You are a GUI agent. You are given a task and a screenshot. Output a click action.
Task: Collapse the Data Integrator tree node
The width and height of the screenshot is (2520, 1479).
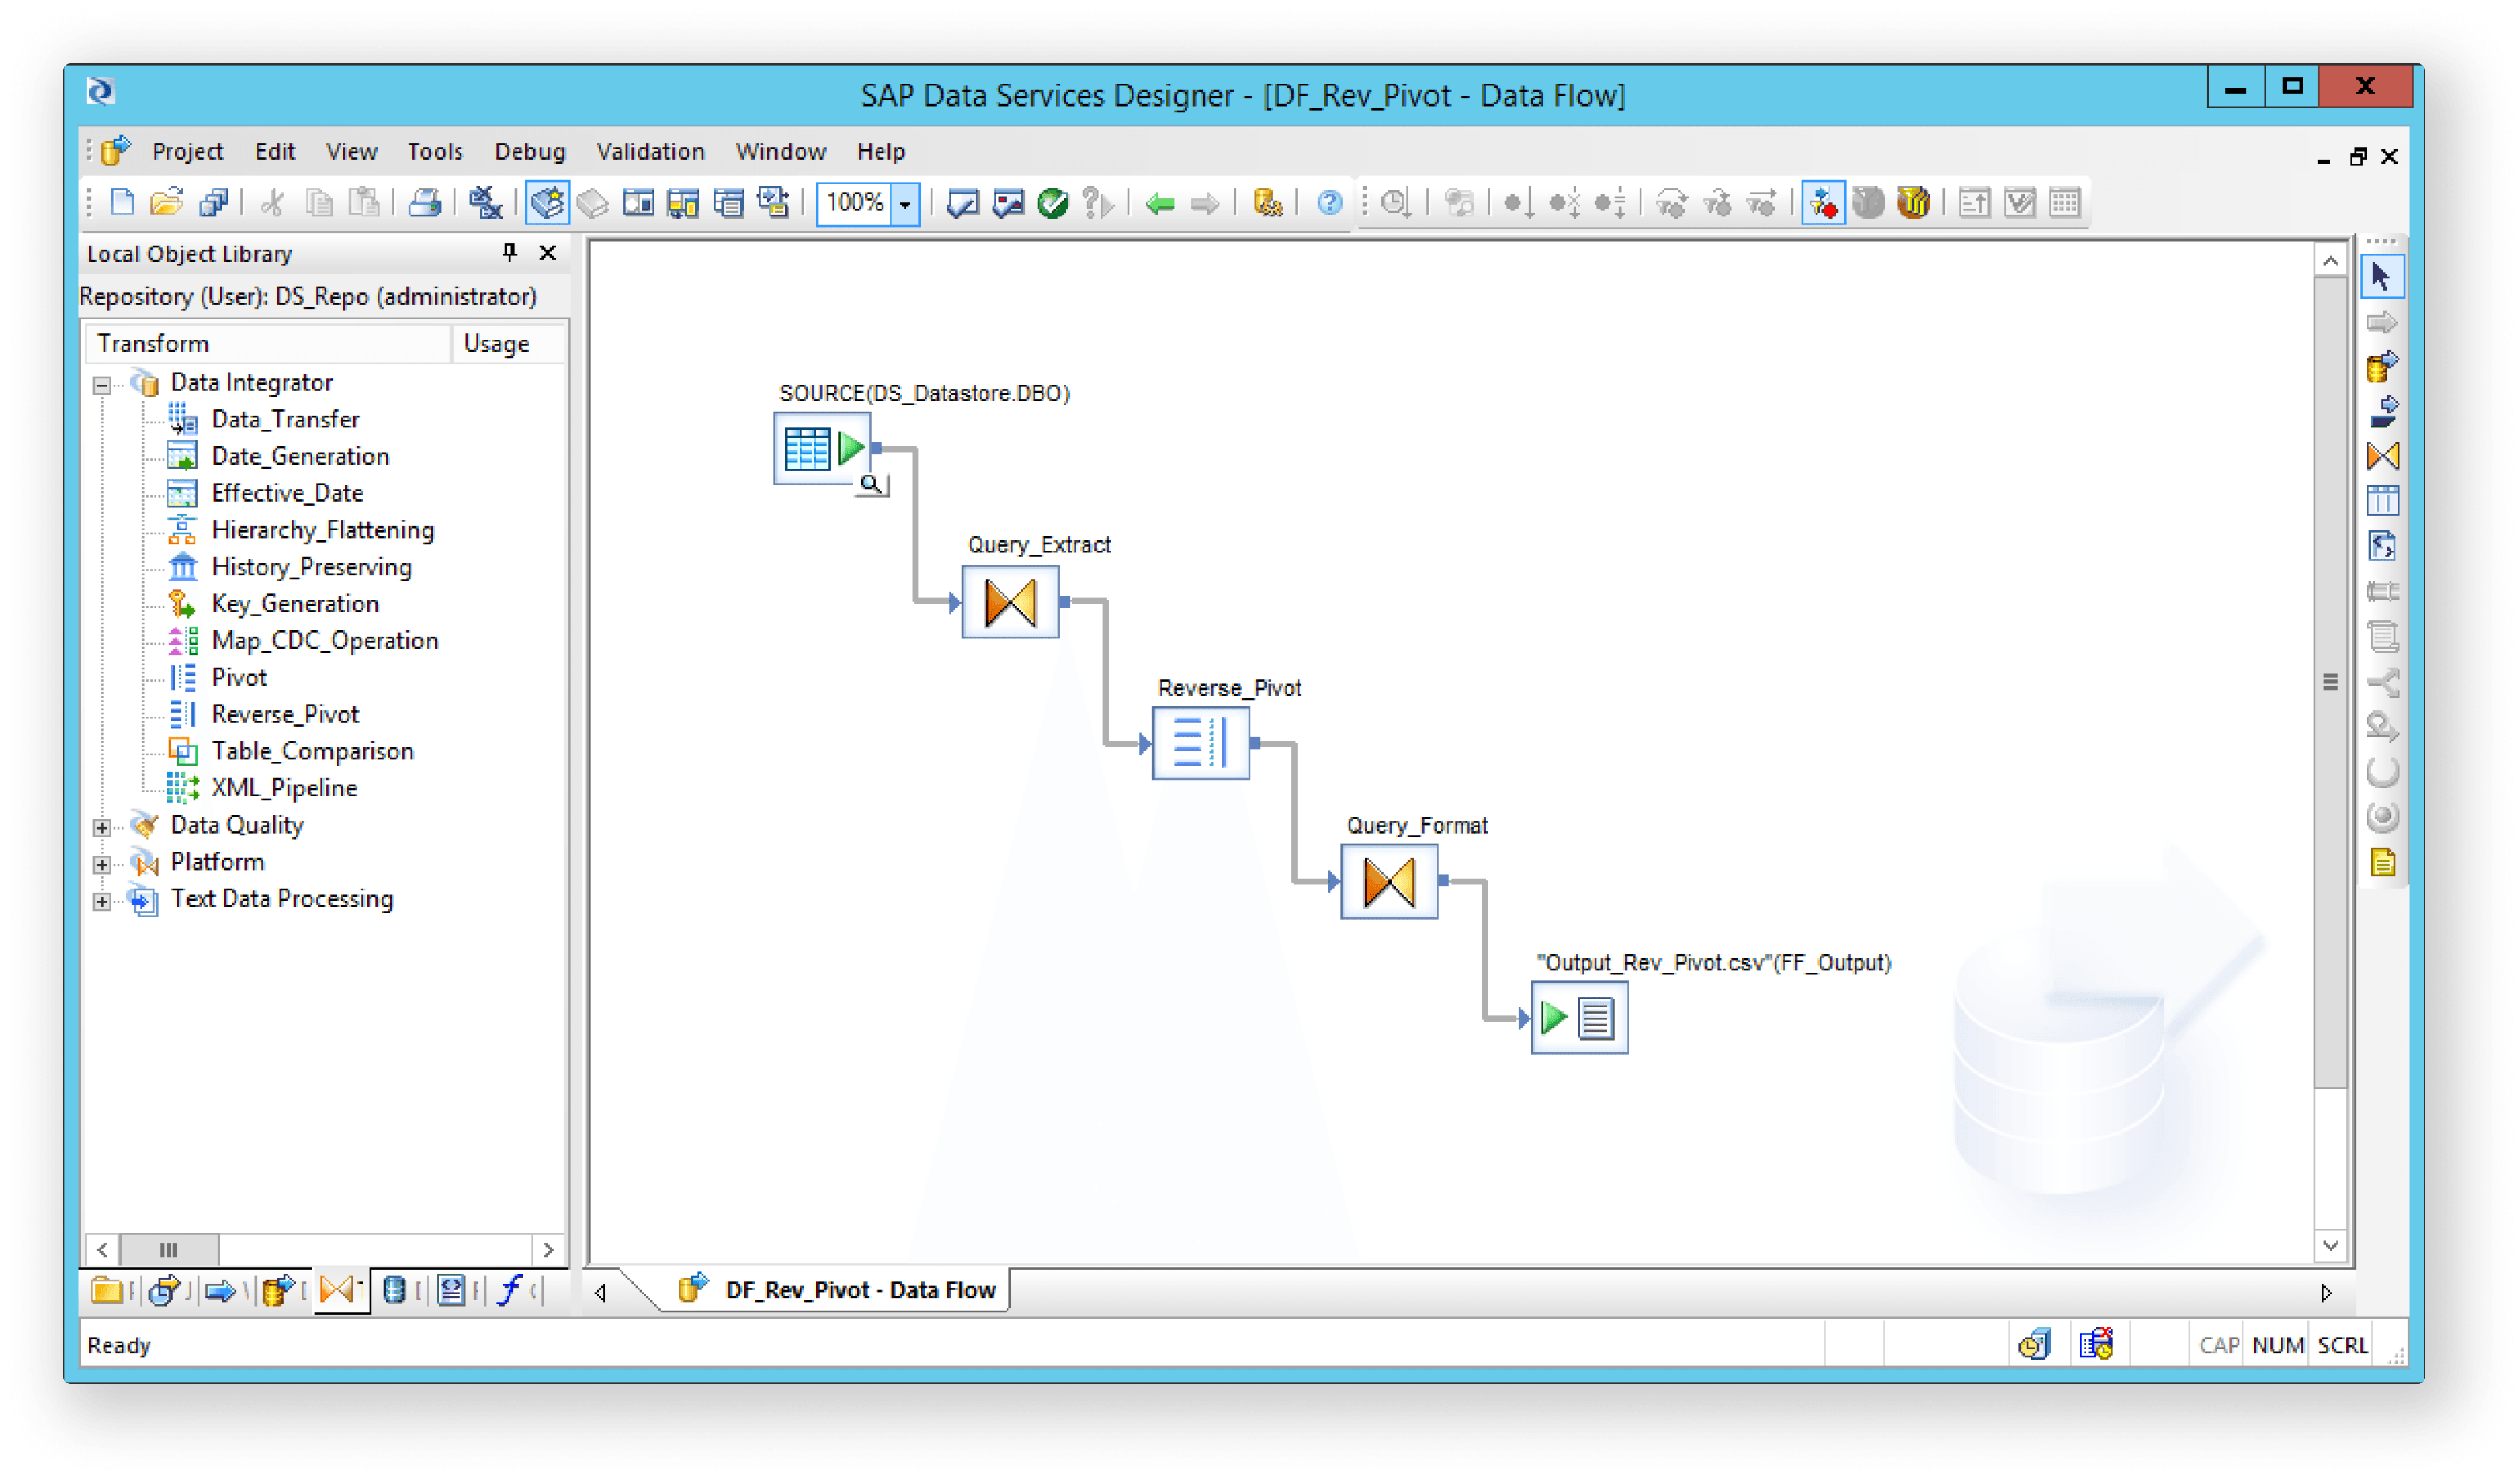pyautogui.click(x=102, y=384)
